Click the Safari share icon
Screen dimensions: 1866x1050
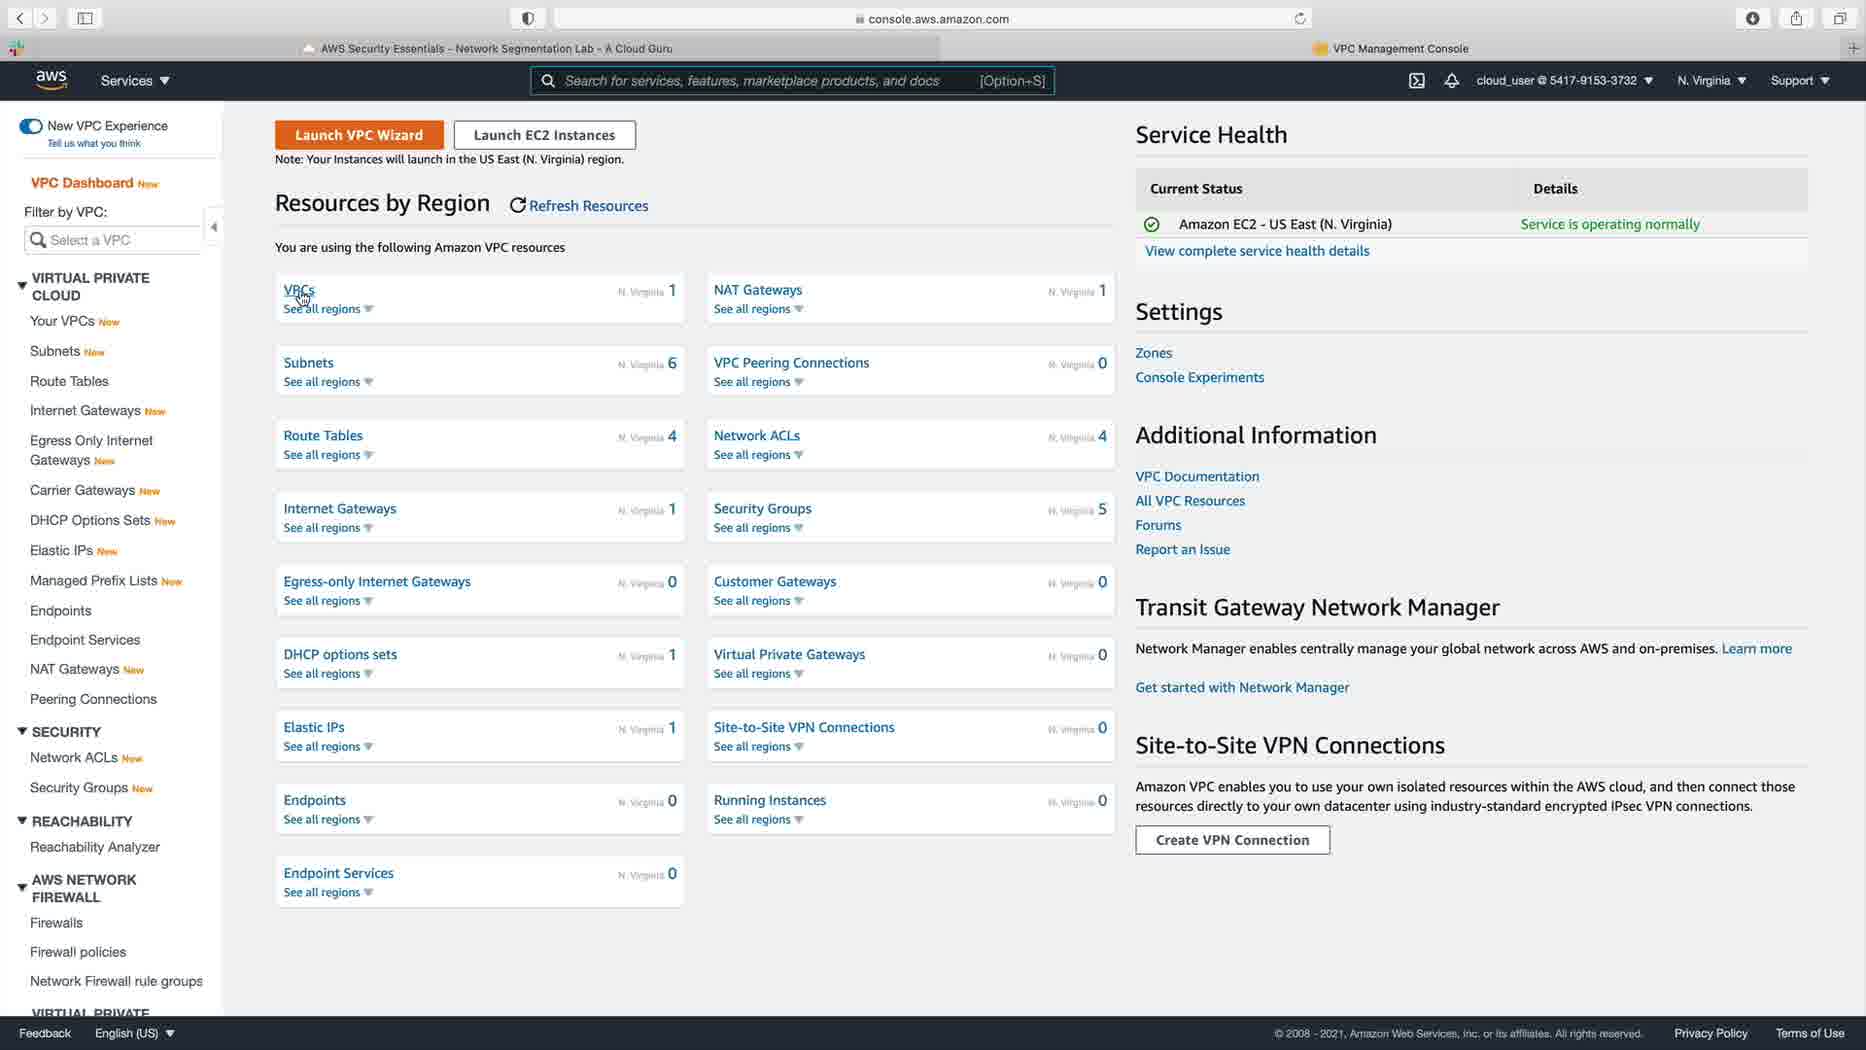1796,18
